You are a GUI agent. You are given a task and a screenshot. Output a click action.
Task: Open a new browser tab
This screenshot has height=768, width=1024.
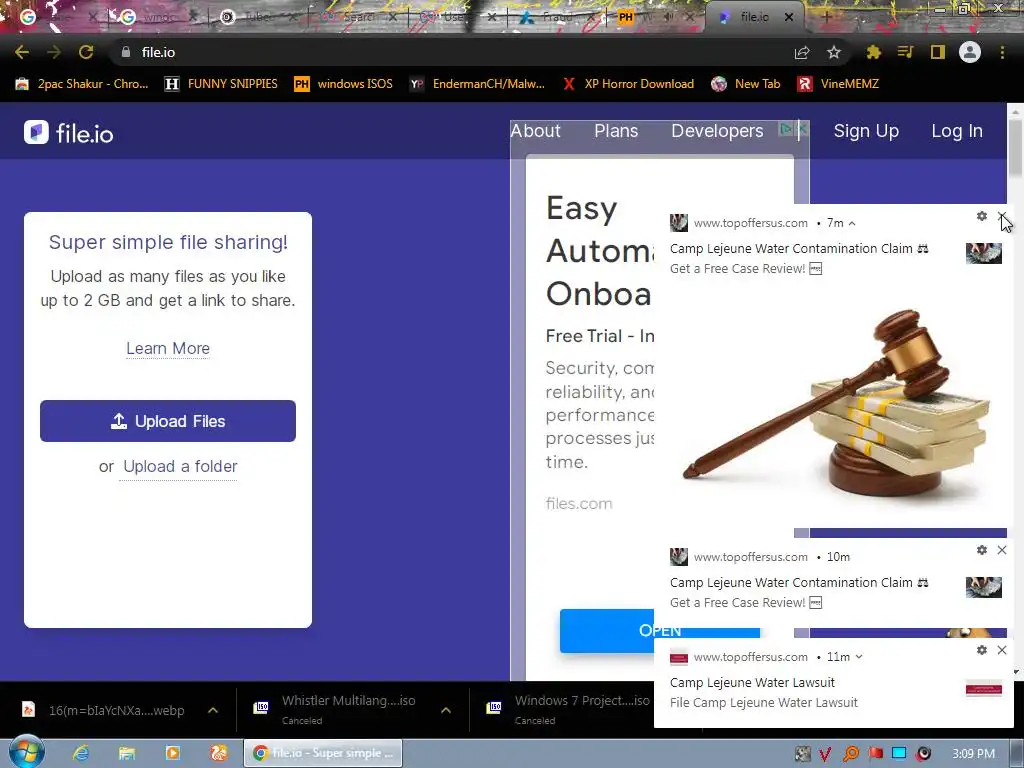(x=826, y=18)
